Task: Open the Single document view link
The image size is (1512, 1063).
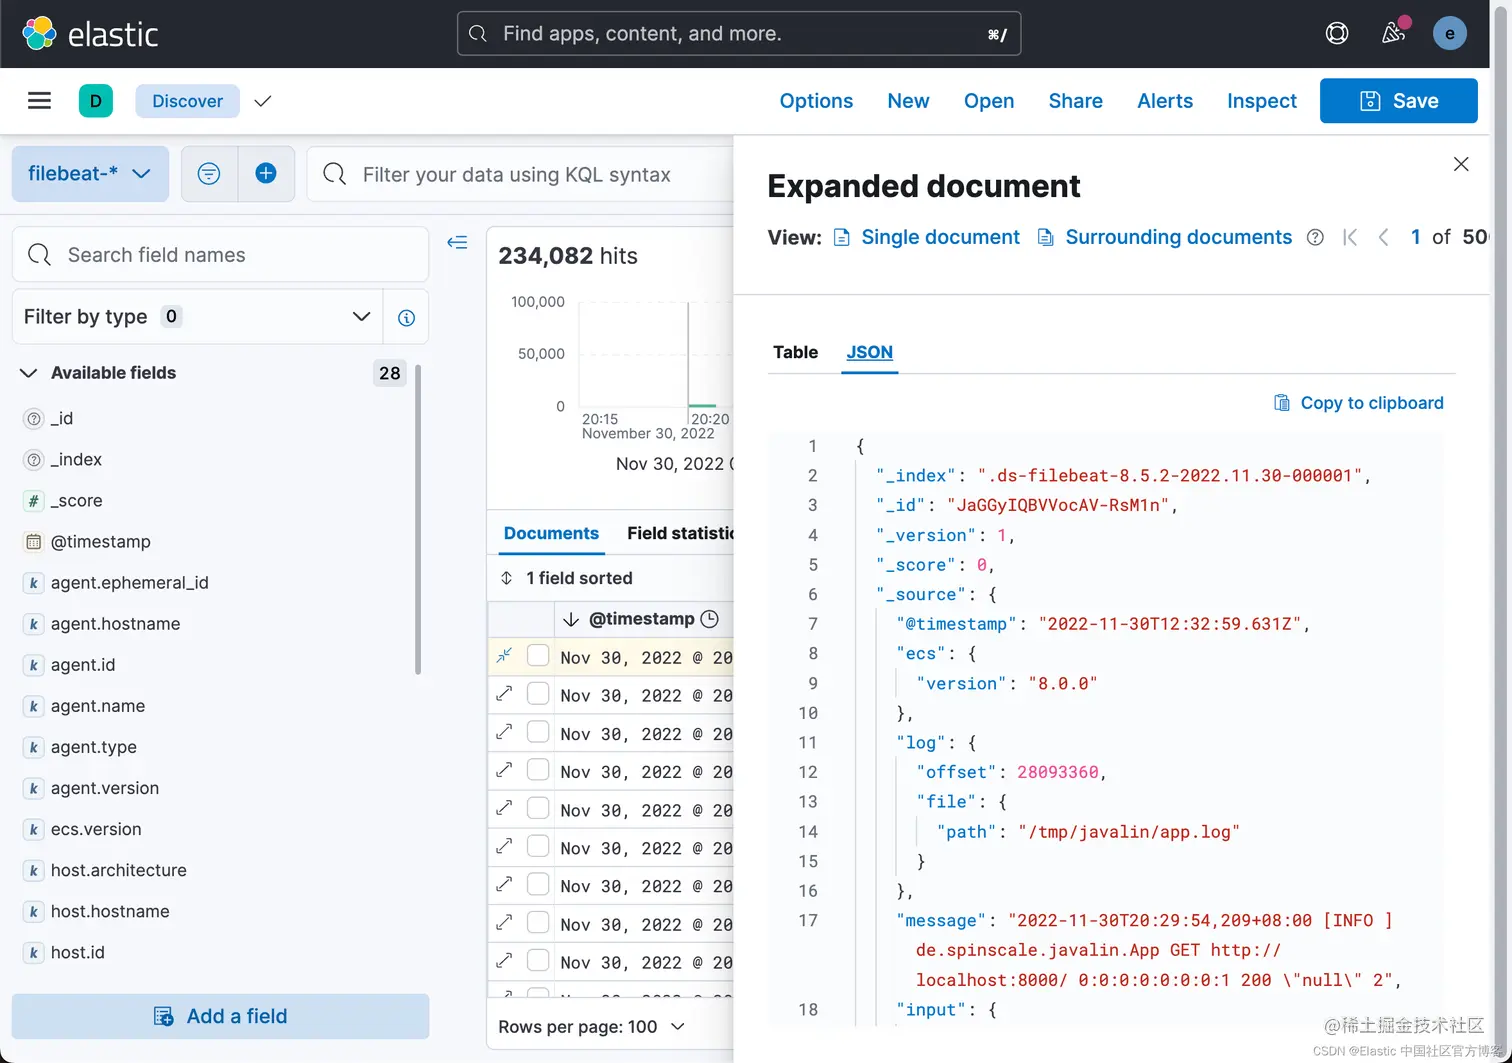Action: pos(927,238)
